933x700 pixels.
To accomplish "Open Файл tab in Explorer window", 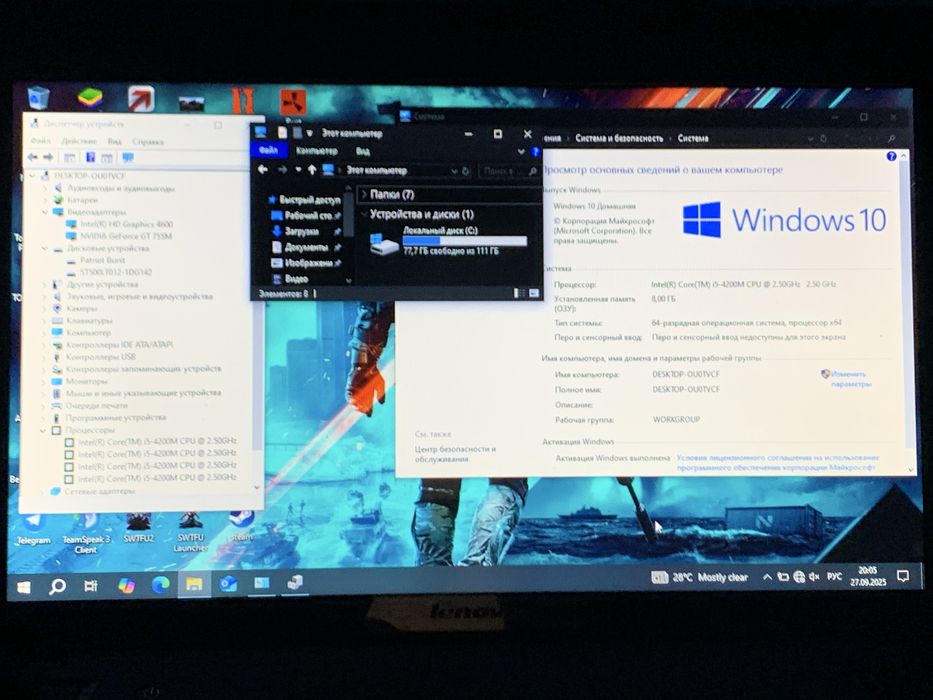I will click(268, 151).
